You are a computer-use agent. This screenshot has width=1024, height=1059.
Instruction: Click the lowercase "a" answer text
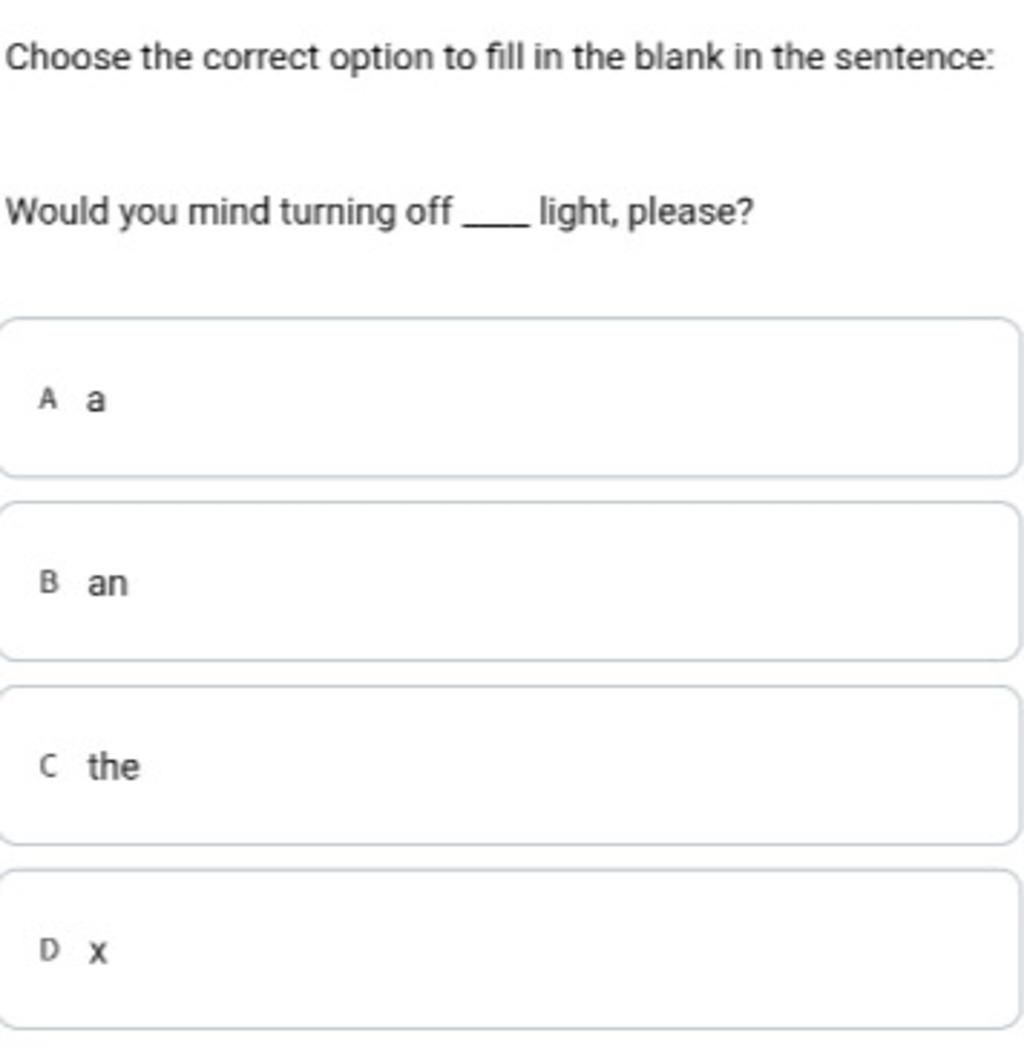point(95,400)
